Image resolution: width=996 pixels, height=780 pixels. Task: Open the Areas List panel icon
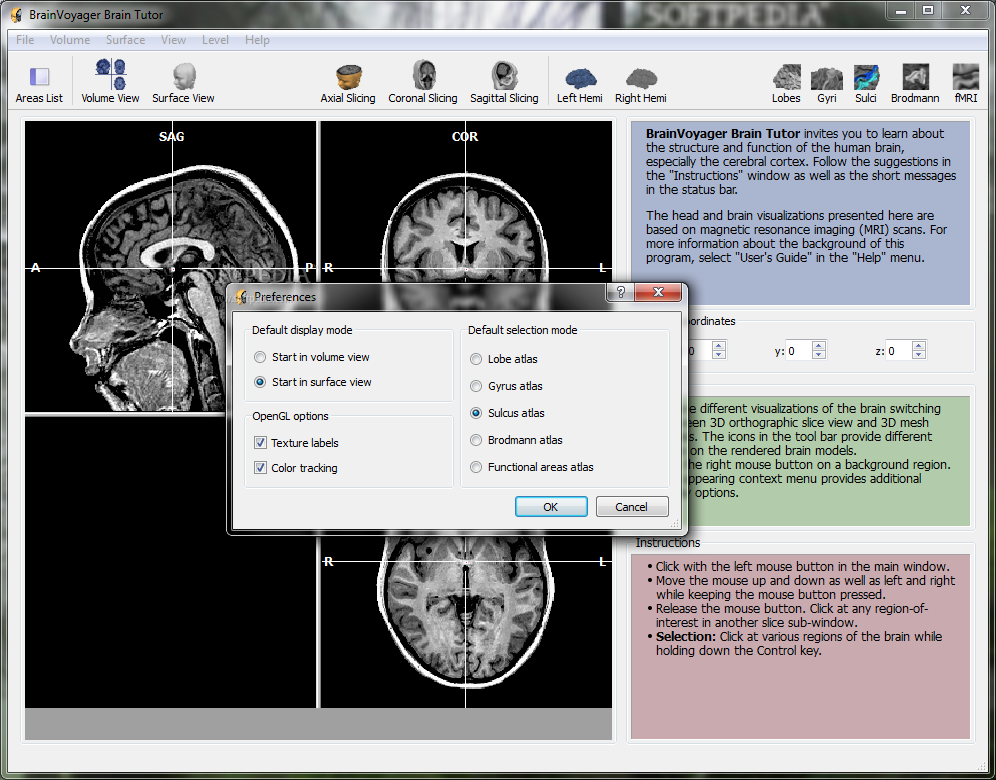39,77
